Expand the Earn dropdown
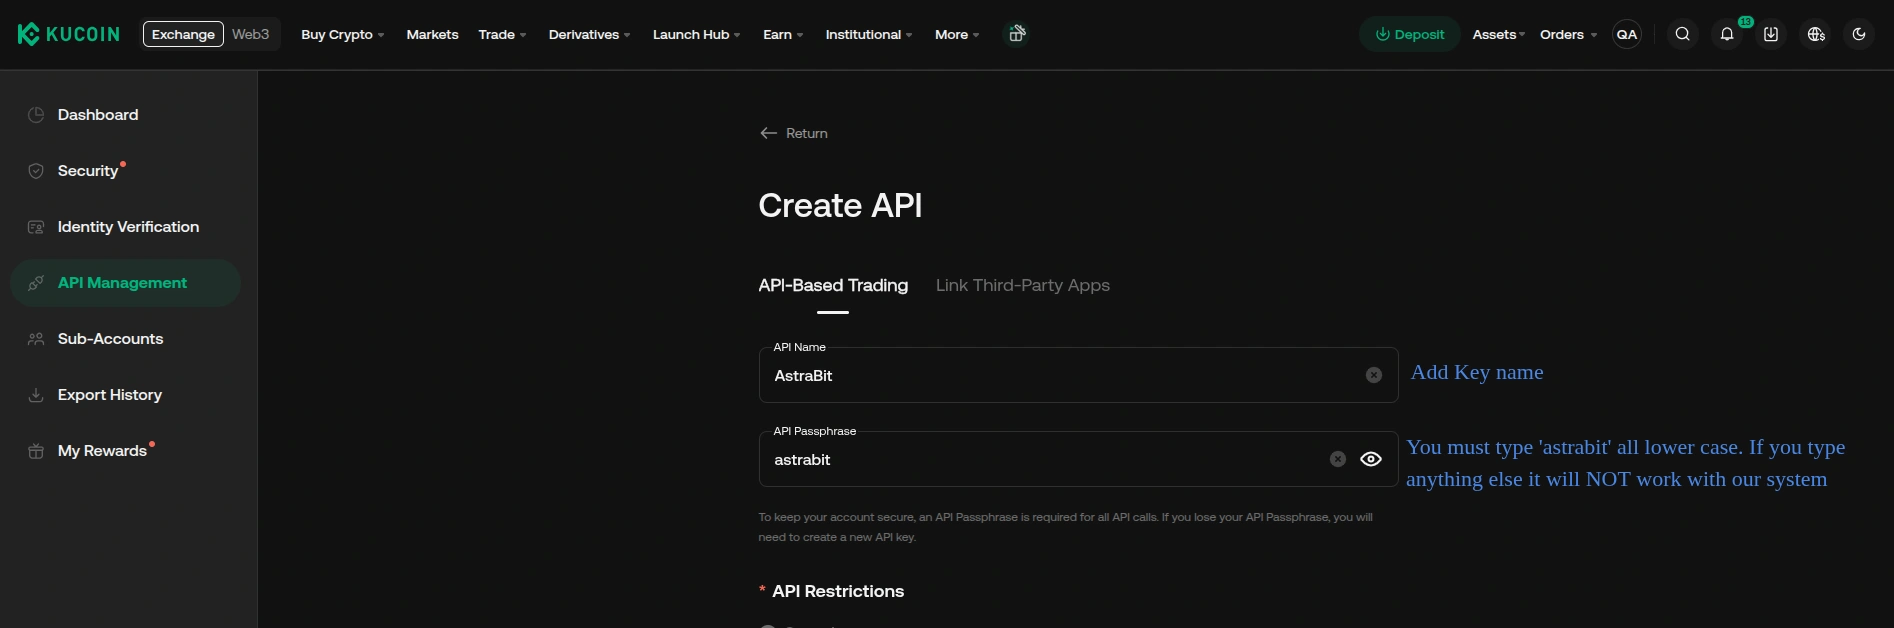The image size is (1894, 628). pyautogui.click(x=783, y=34)
